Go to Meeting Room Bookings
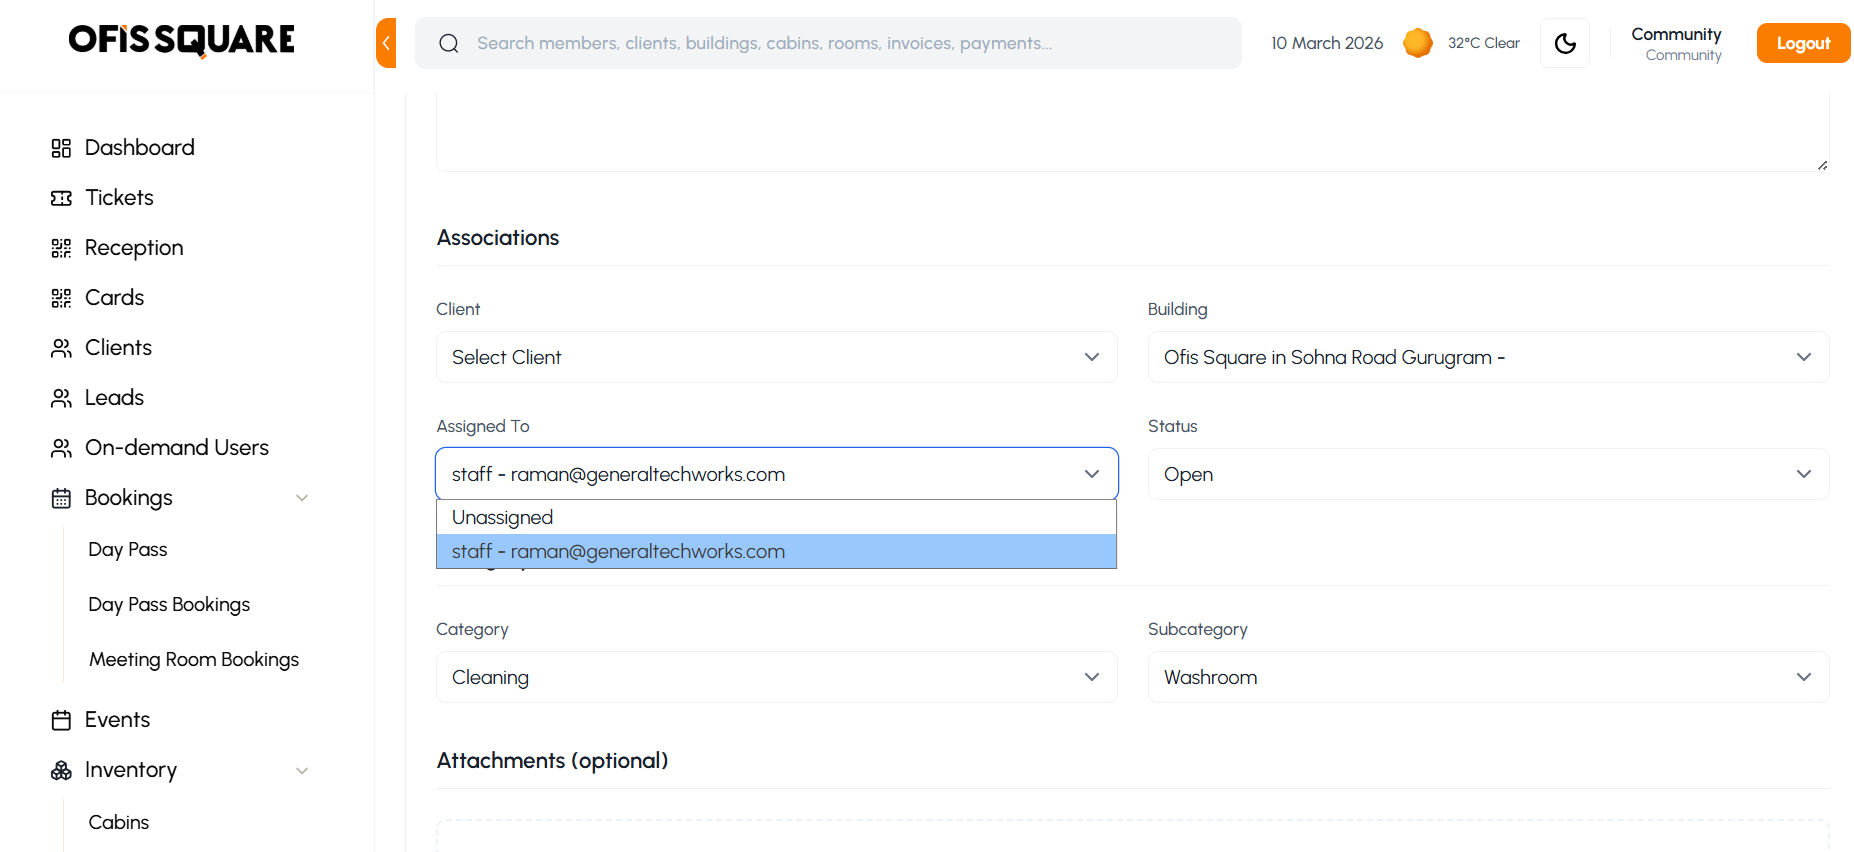1854x852 pixels. (194, 659)
